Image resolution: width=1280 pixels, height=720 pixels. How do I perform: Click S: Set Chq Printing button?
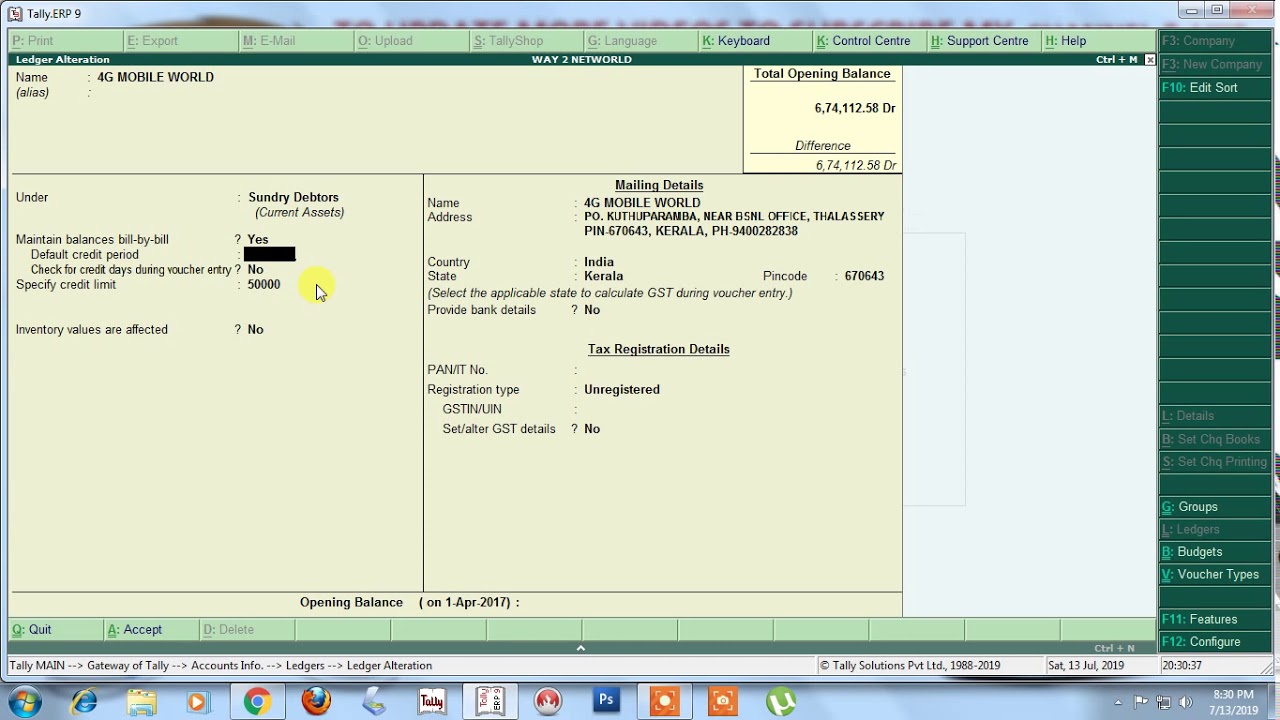(x=1213, y=462)
